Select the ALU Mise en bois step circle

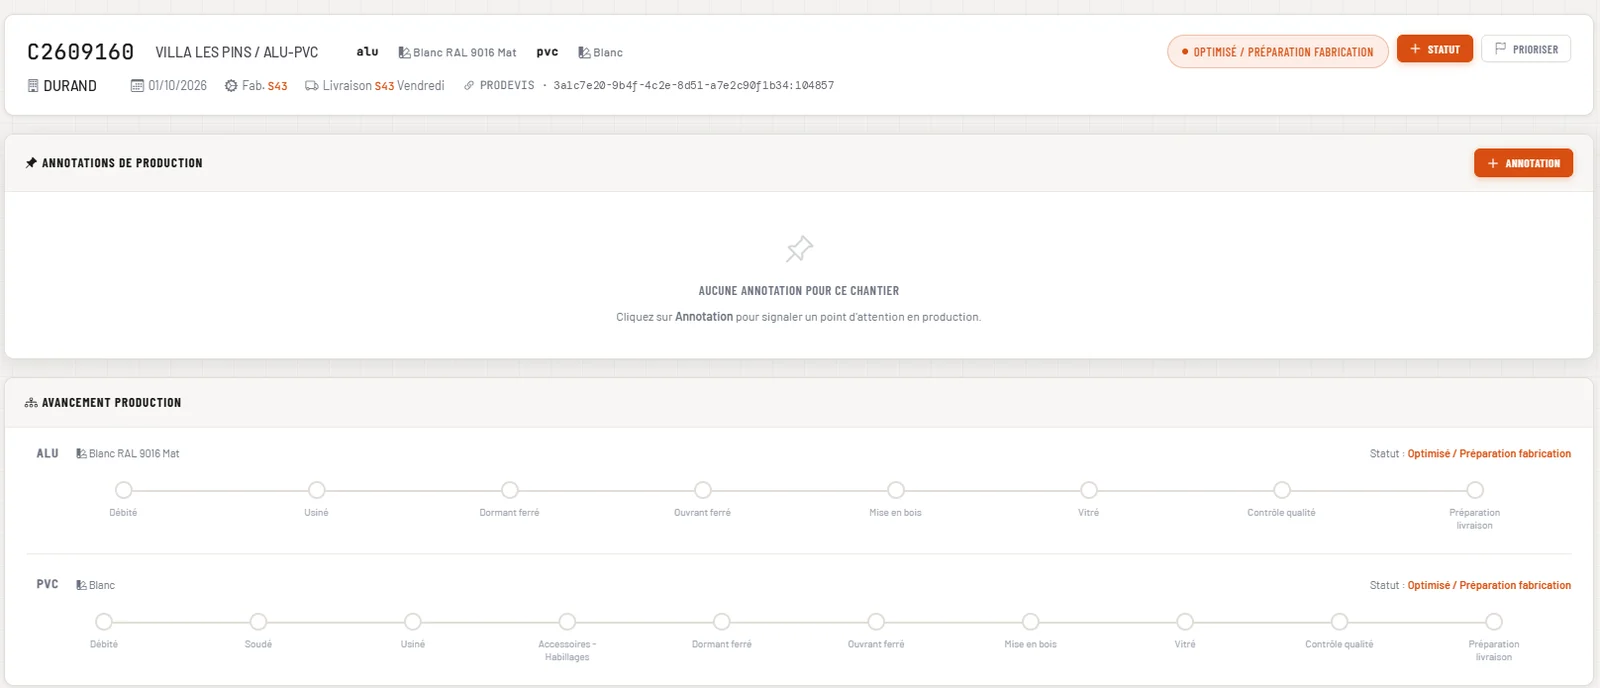[896, 490]
